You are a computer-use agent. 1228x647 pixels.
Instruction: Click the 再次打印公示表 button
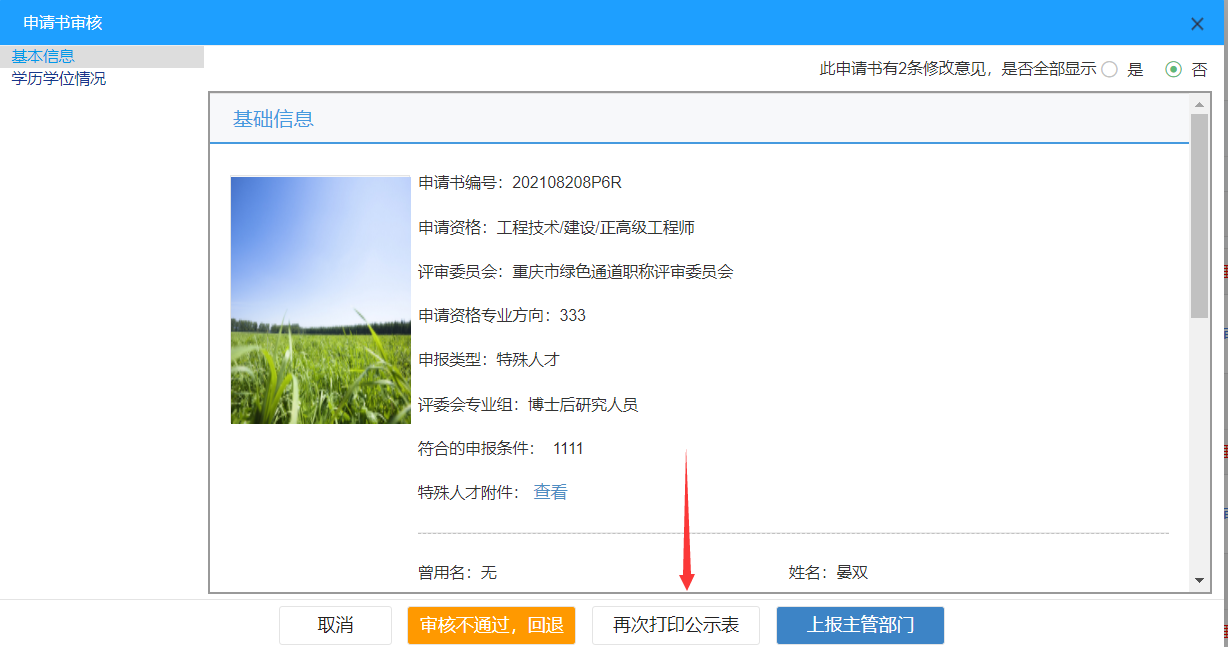676,625
